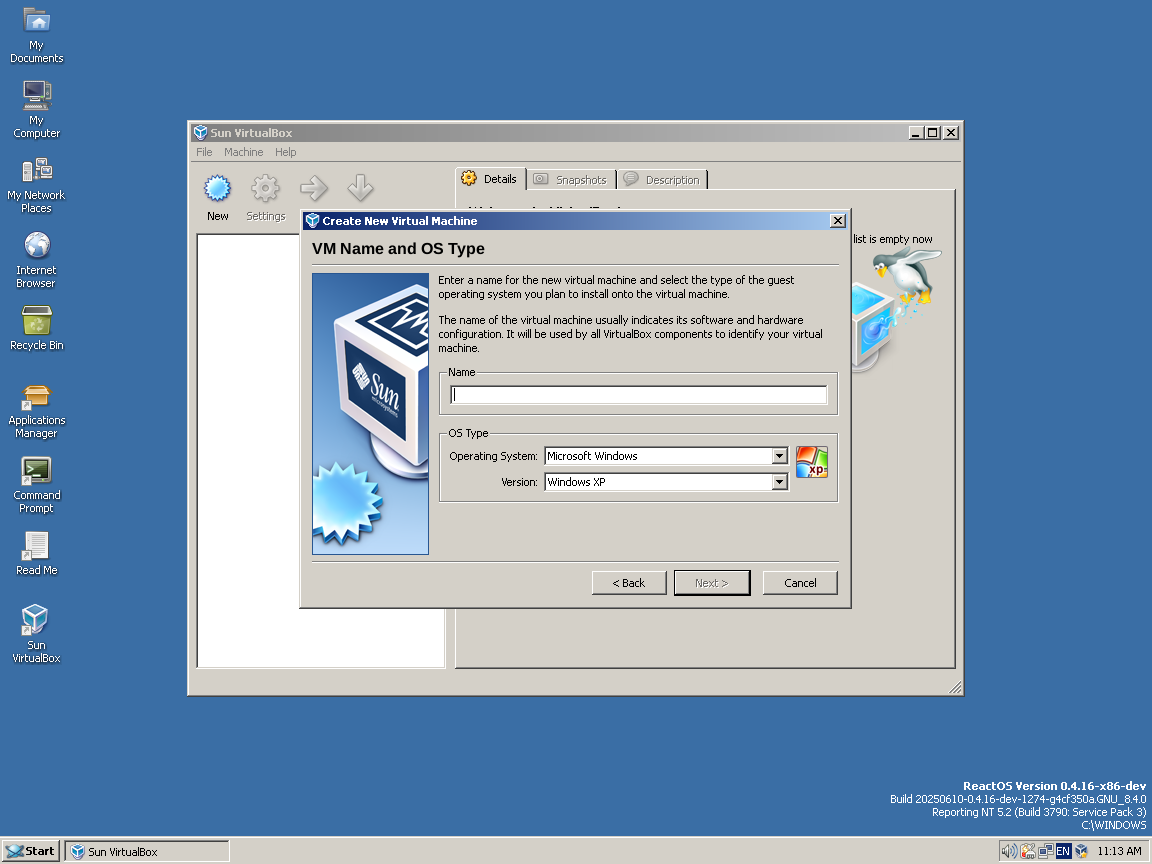Click the Next button in the wizard
Image resolution: width=1152 pixels, height=864 pixels.
[x=712, y=583]
